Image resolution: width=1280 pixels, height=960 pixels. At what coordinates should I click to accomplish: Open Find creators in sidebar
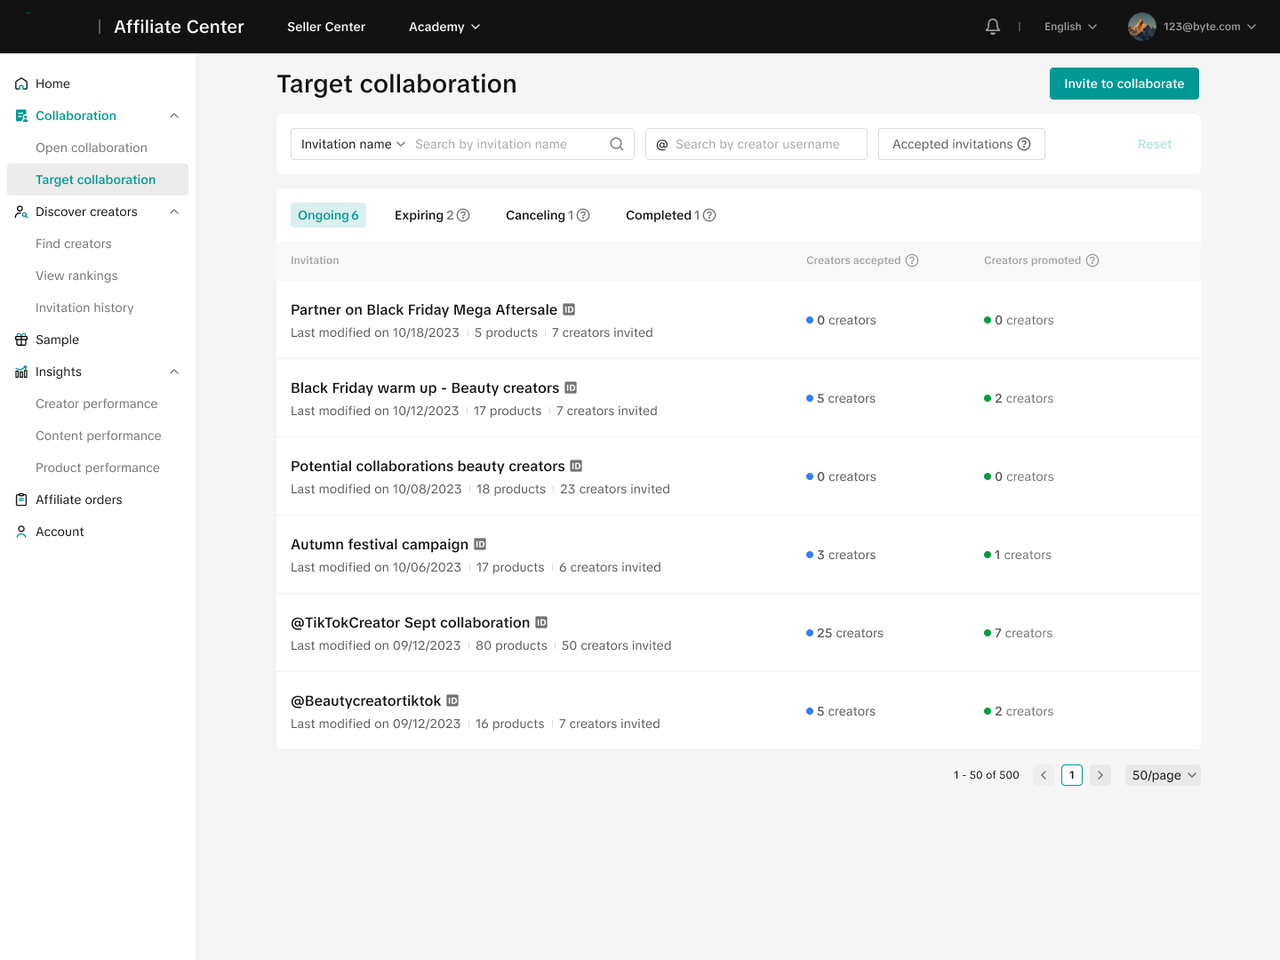coord(74,244)
